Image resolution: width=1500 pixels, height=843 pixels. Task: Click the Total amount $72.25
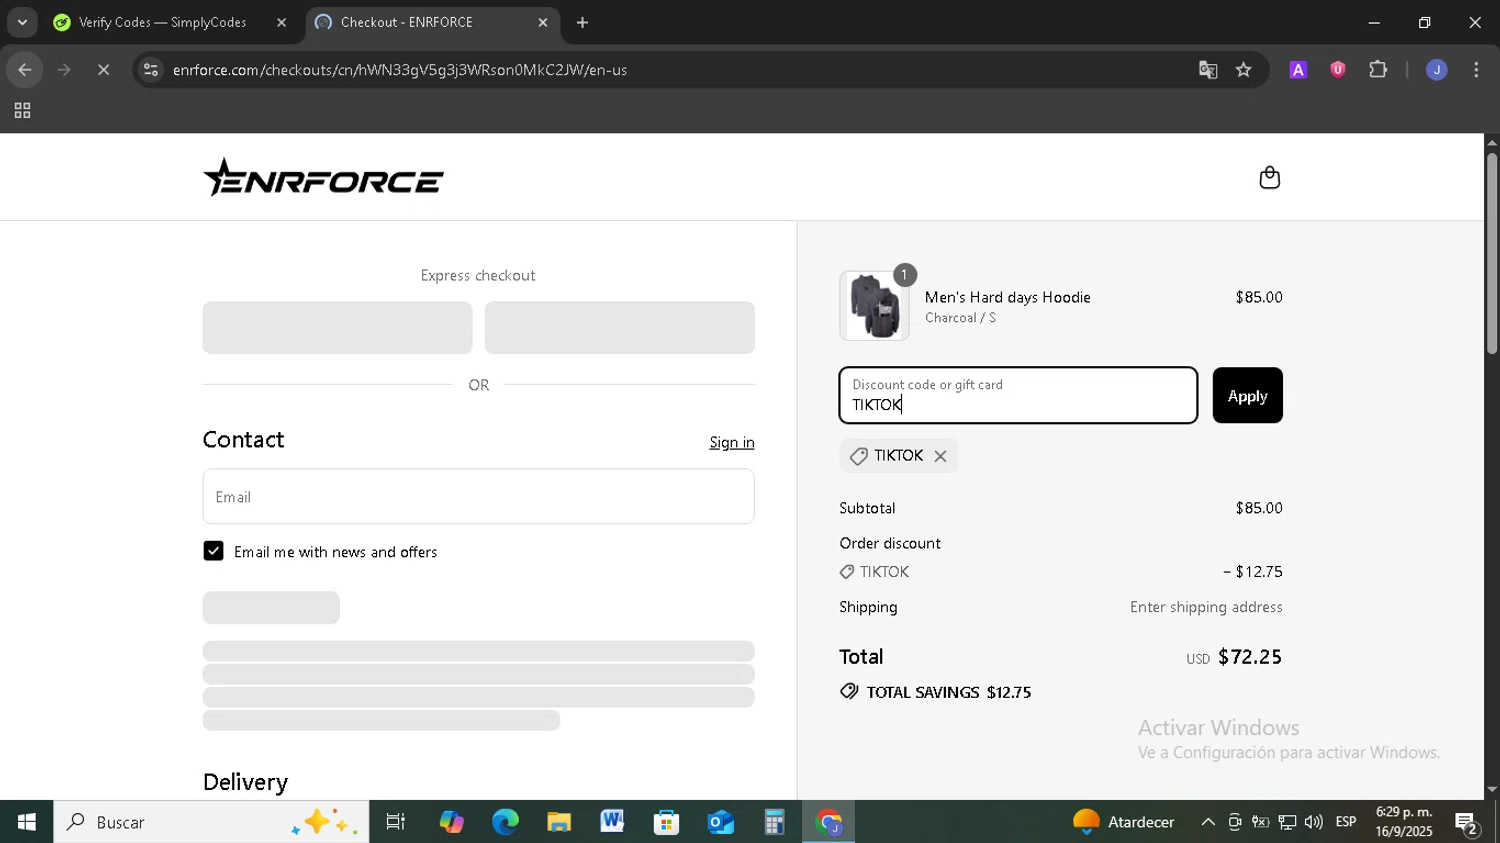click(x=1250, y=657)
